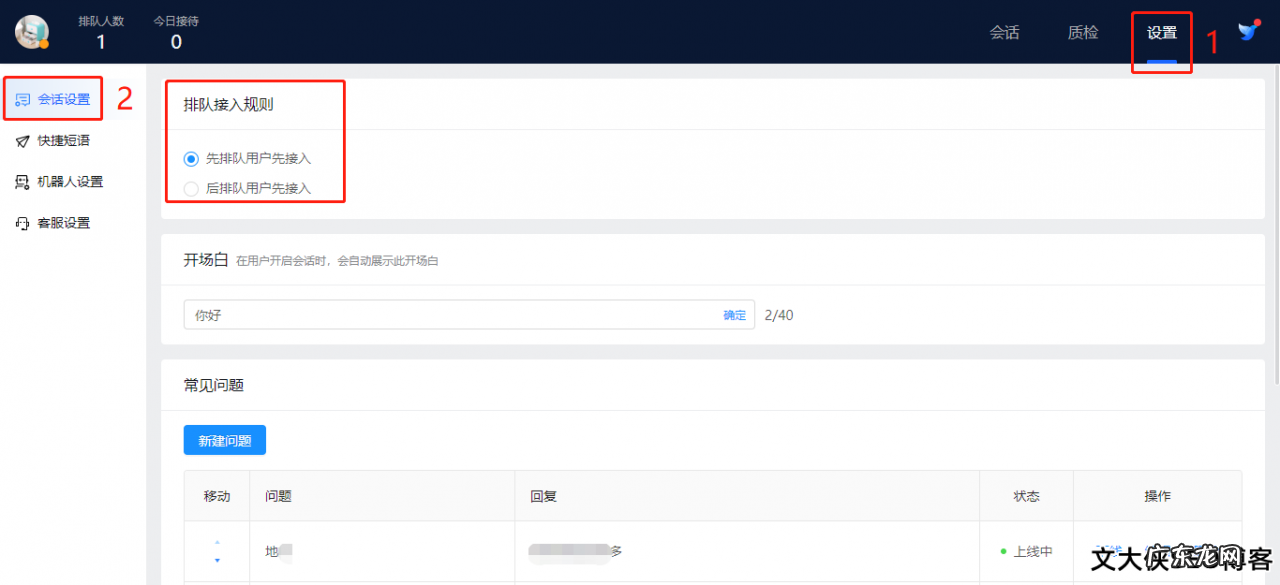Viewport: 1280px width, 585px height.
Task: Click the 开场白 text input field
Action: 450,315
